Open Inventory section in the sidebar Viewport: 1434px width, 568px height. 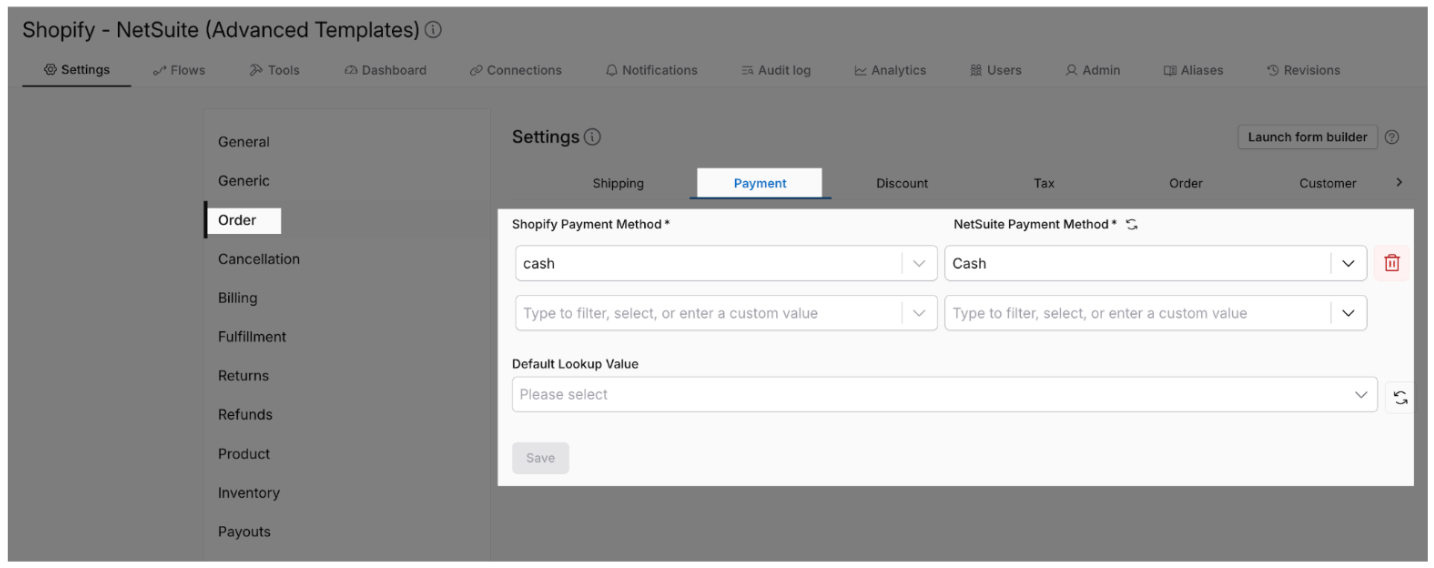[249, 493]
